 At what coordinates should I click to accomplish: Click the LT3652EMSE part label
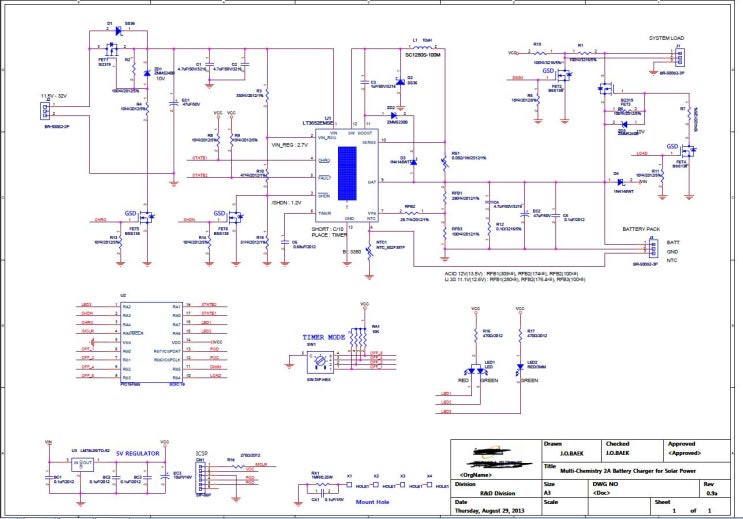318,124
